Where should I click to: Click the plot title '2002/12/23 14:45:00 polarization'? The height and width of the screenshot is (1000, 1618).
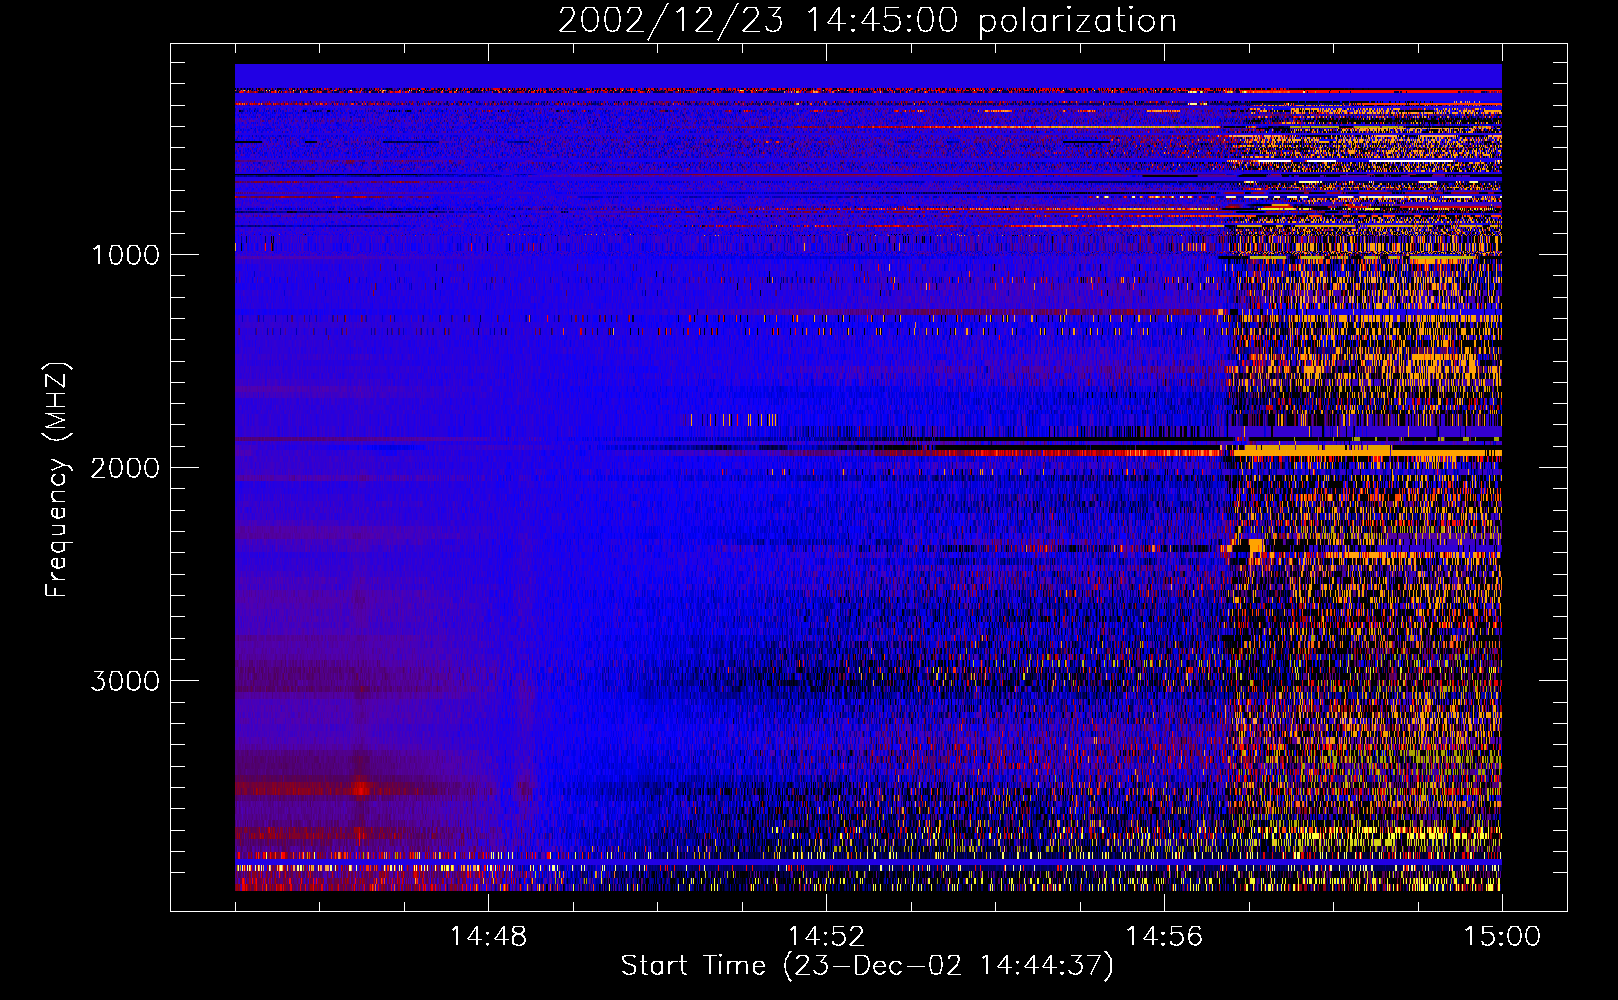click(867, 20)
